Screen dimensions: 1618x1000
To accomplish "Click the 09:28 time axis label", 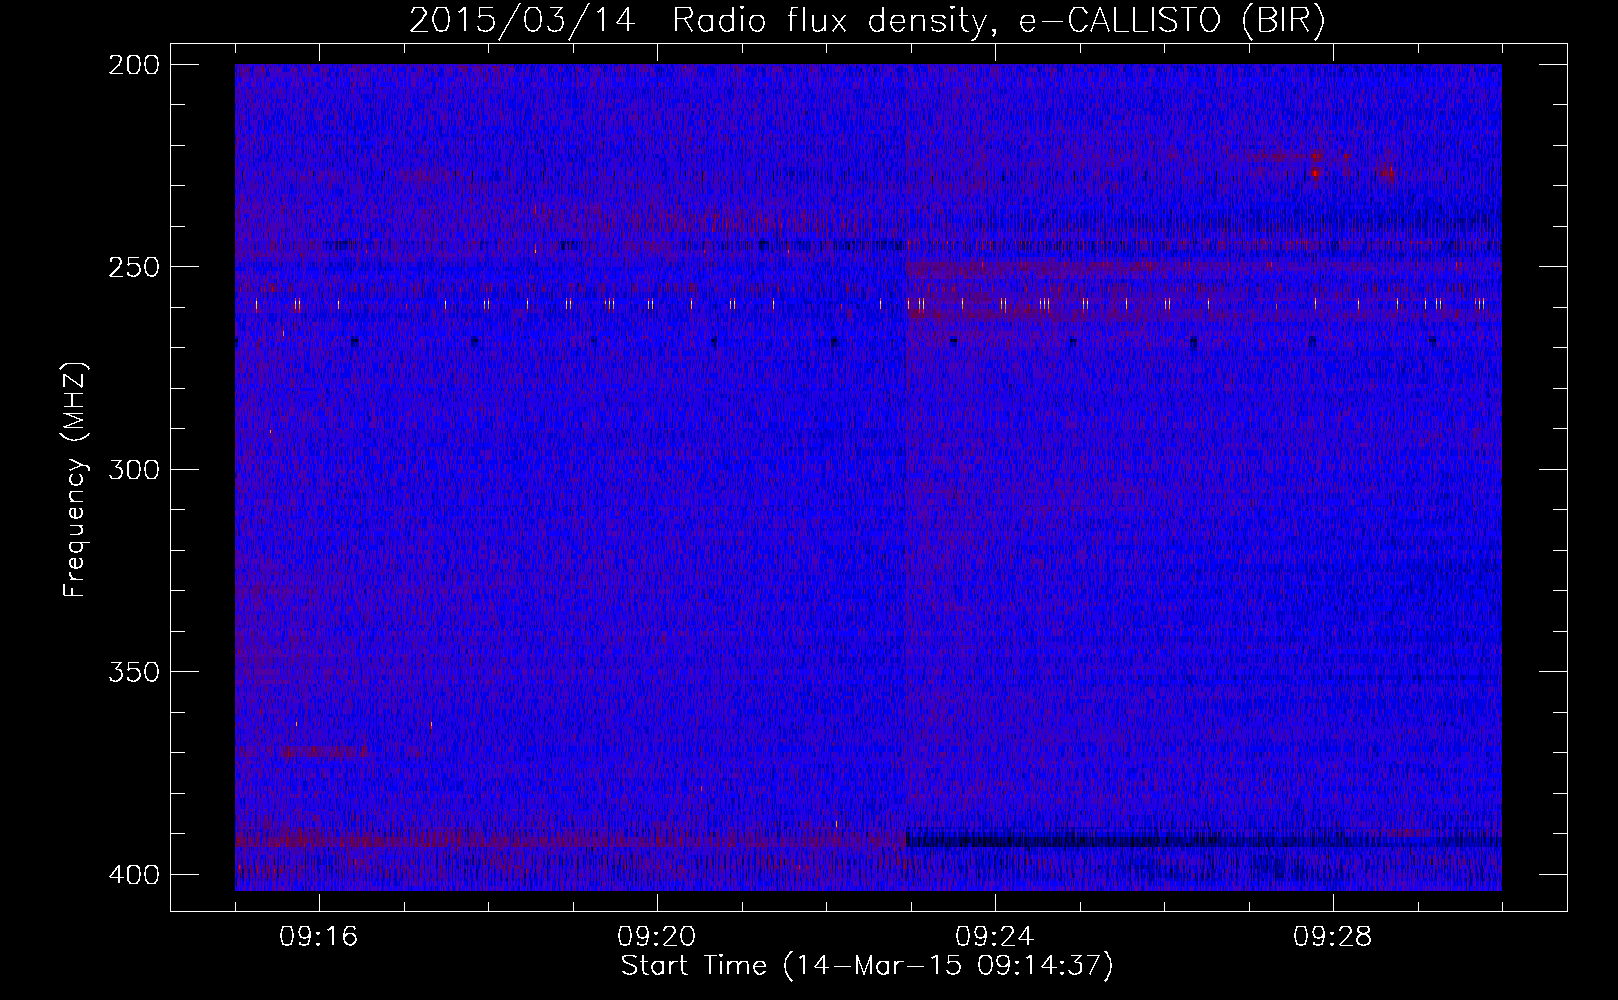I will pyautogui.click(x=1333, y=937).
